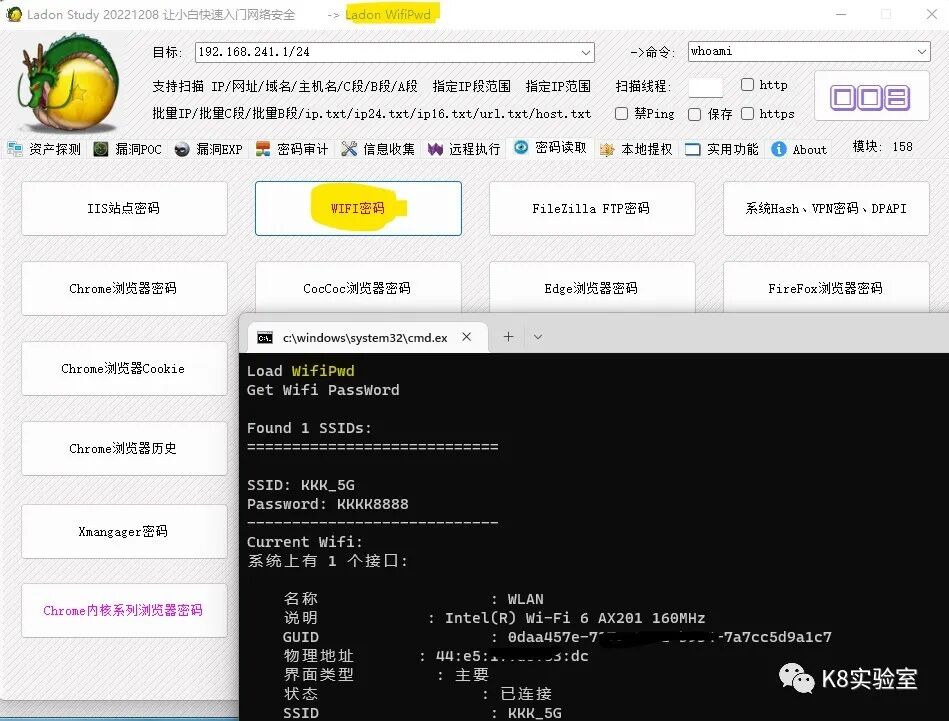Toggle the 保存 checkbox
The width and height of the screenshot is (949, 721).
[694, 114]
